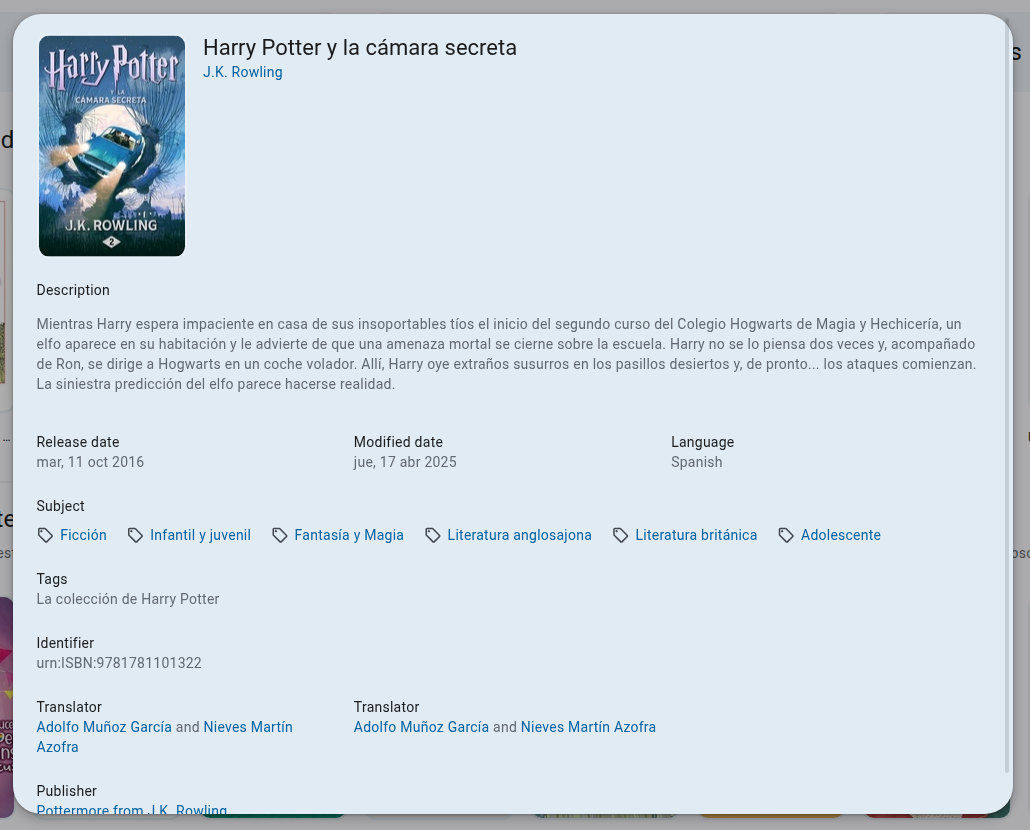
Task: Open the Pottermore from J.K. Rowling publisher link
Action: click(132, 809)
